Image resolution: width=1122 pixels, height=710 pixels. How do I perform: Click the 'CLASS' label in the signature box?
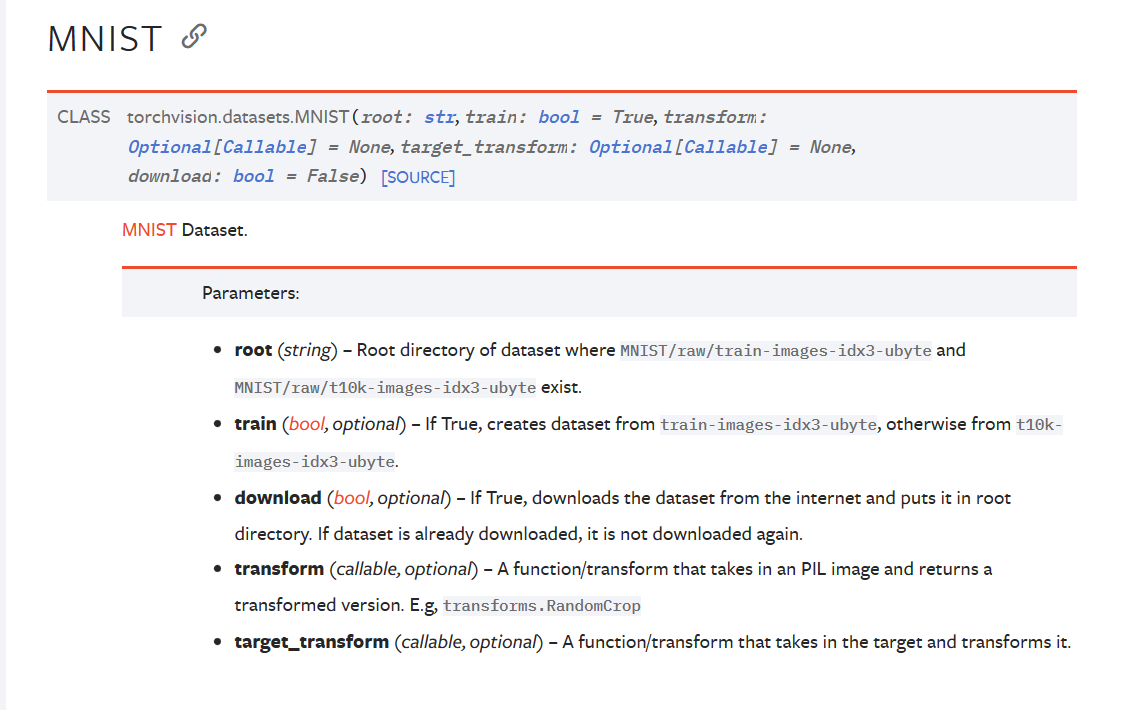[84, 117]
